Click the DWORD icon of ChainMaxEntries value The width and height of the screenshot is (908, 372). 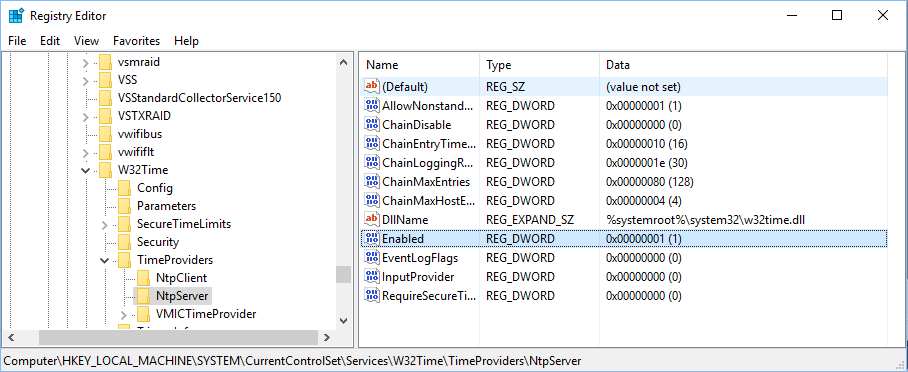[x=371, y=181]
